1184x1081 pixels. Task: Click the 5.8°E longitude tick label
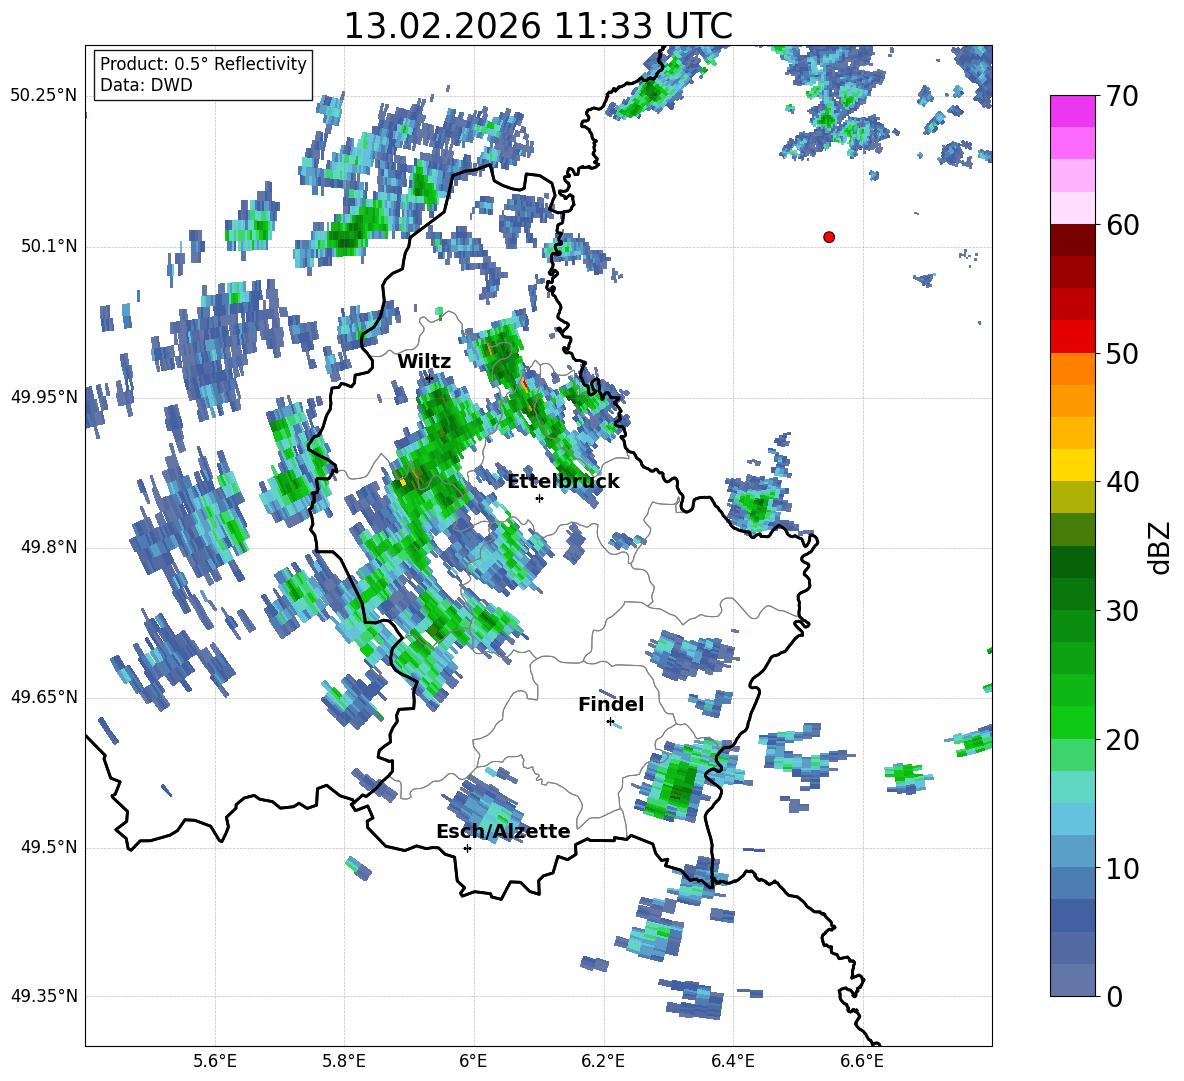344,1061
